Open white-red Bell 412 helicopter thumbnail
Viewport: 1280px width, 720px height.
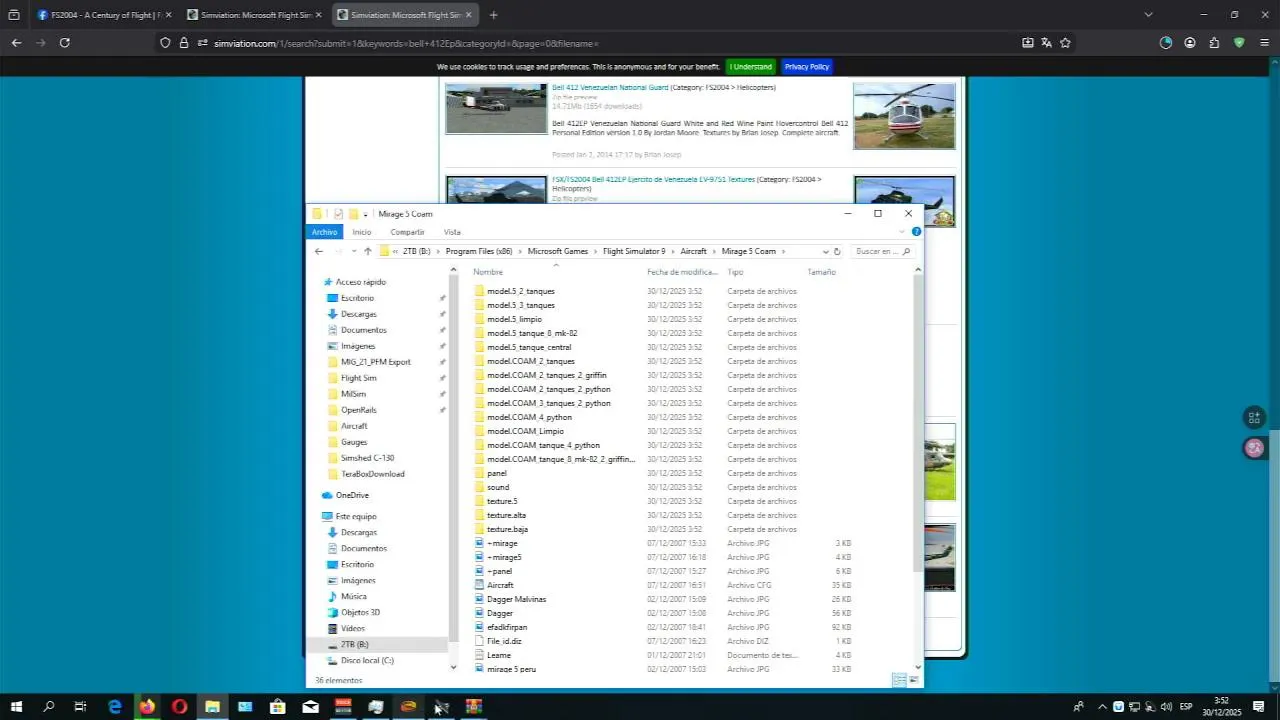click(x=904, y=116)
